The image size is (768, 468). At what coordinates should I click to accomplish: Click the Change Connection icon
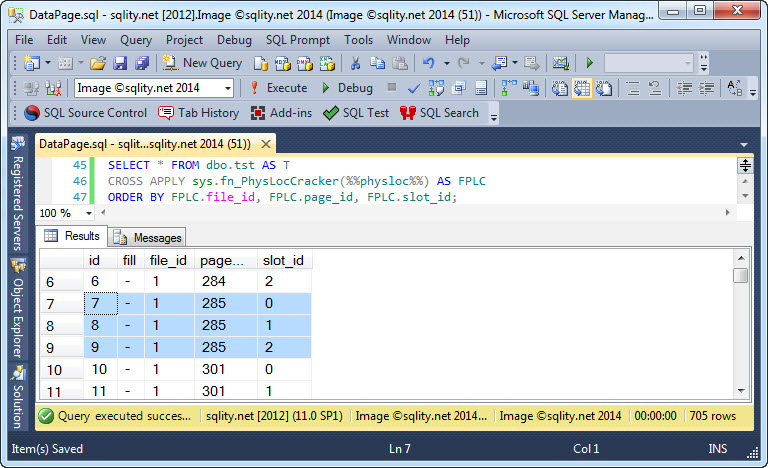click(x=53, y=89)
